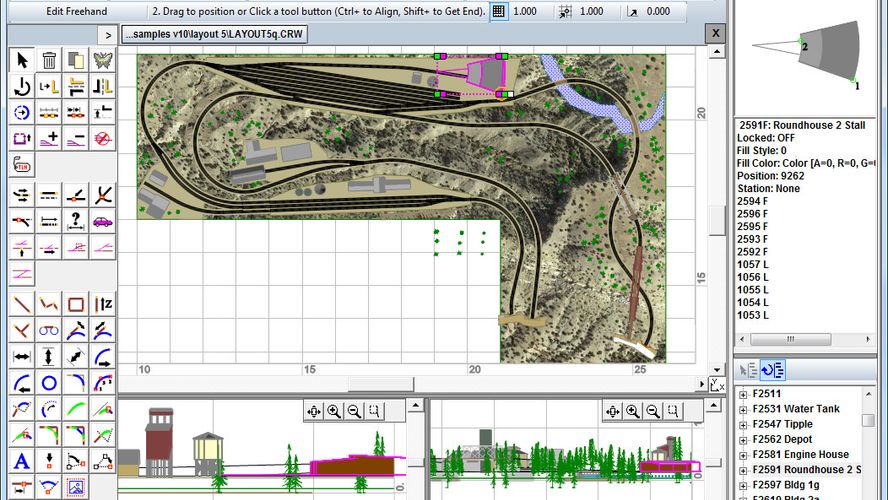Select 2594 F in the properties list
This screenshot has height=500, width=888.
click(752, 201)
